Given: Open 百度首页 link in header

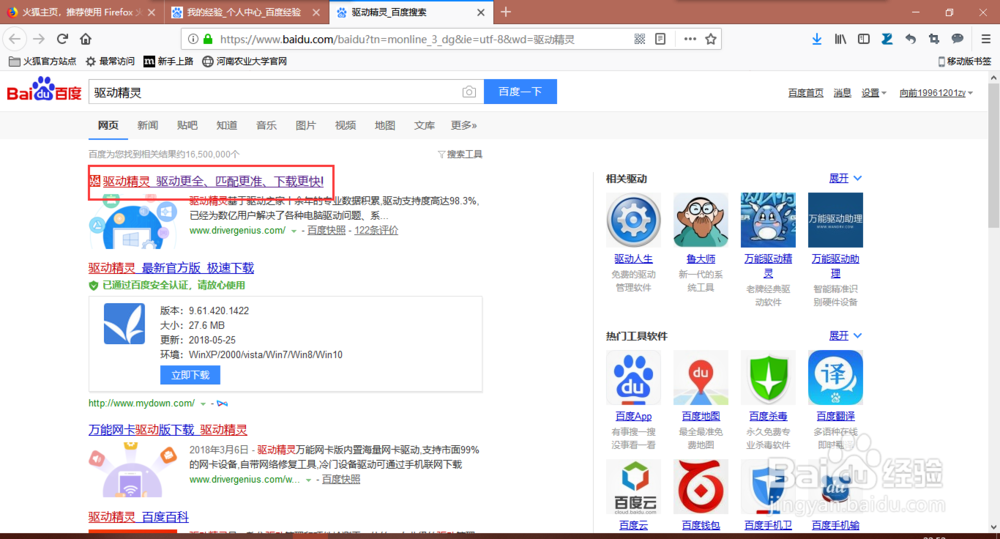Looking at the screenshot, I should click(805, 93).
